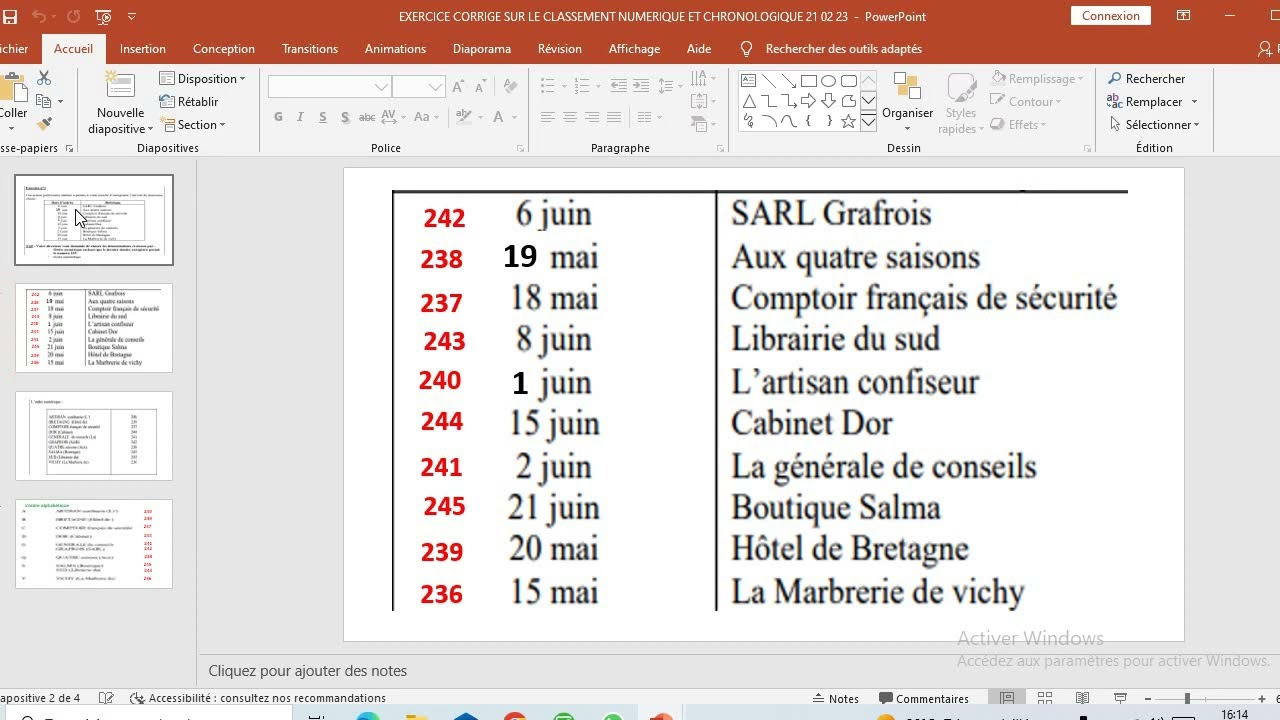Open the font size combo box

(x=419, y=87)
